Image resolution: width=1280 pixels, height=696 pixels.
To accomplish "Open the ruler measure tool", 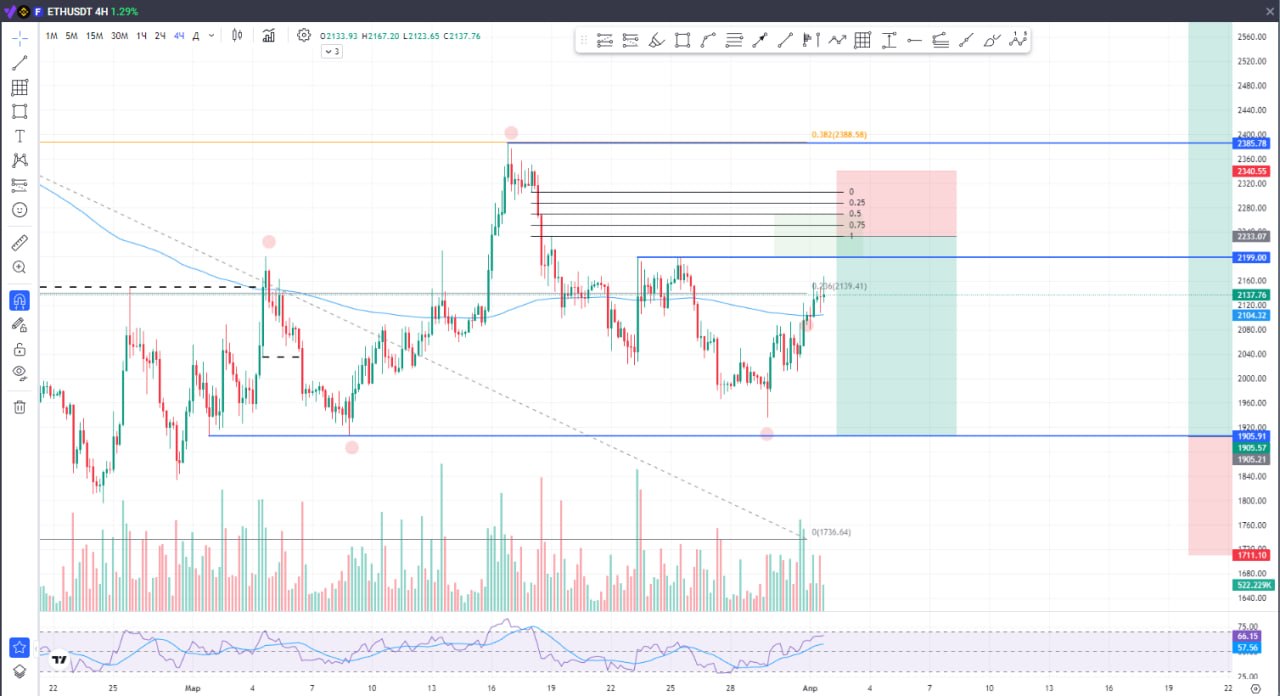I will [x=19, y=243].
